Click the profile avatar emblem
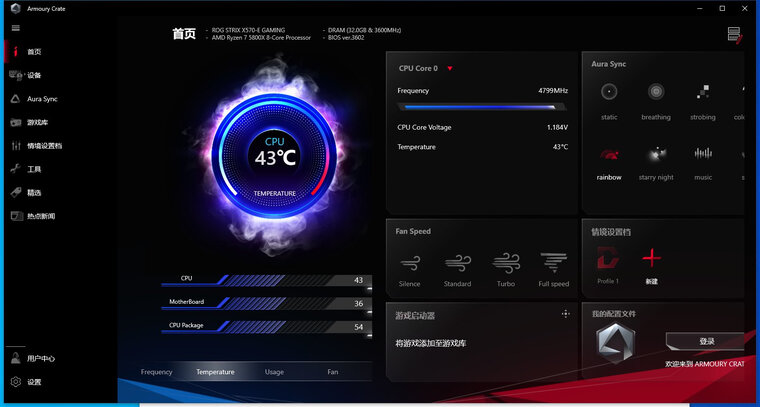This screenshot has height=407, width=760. 615,343
